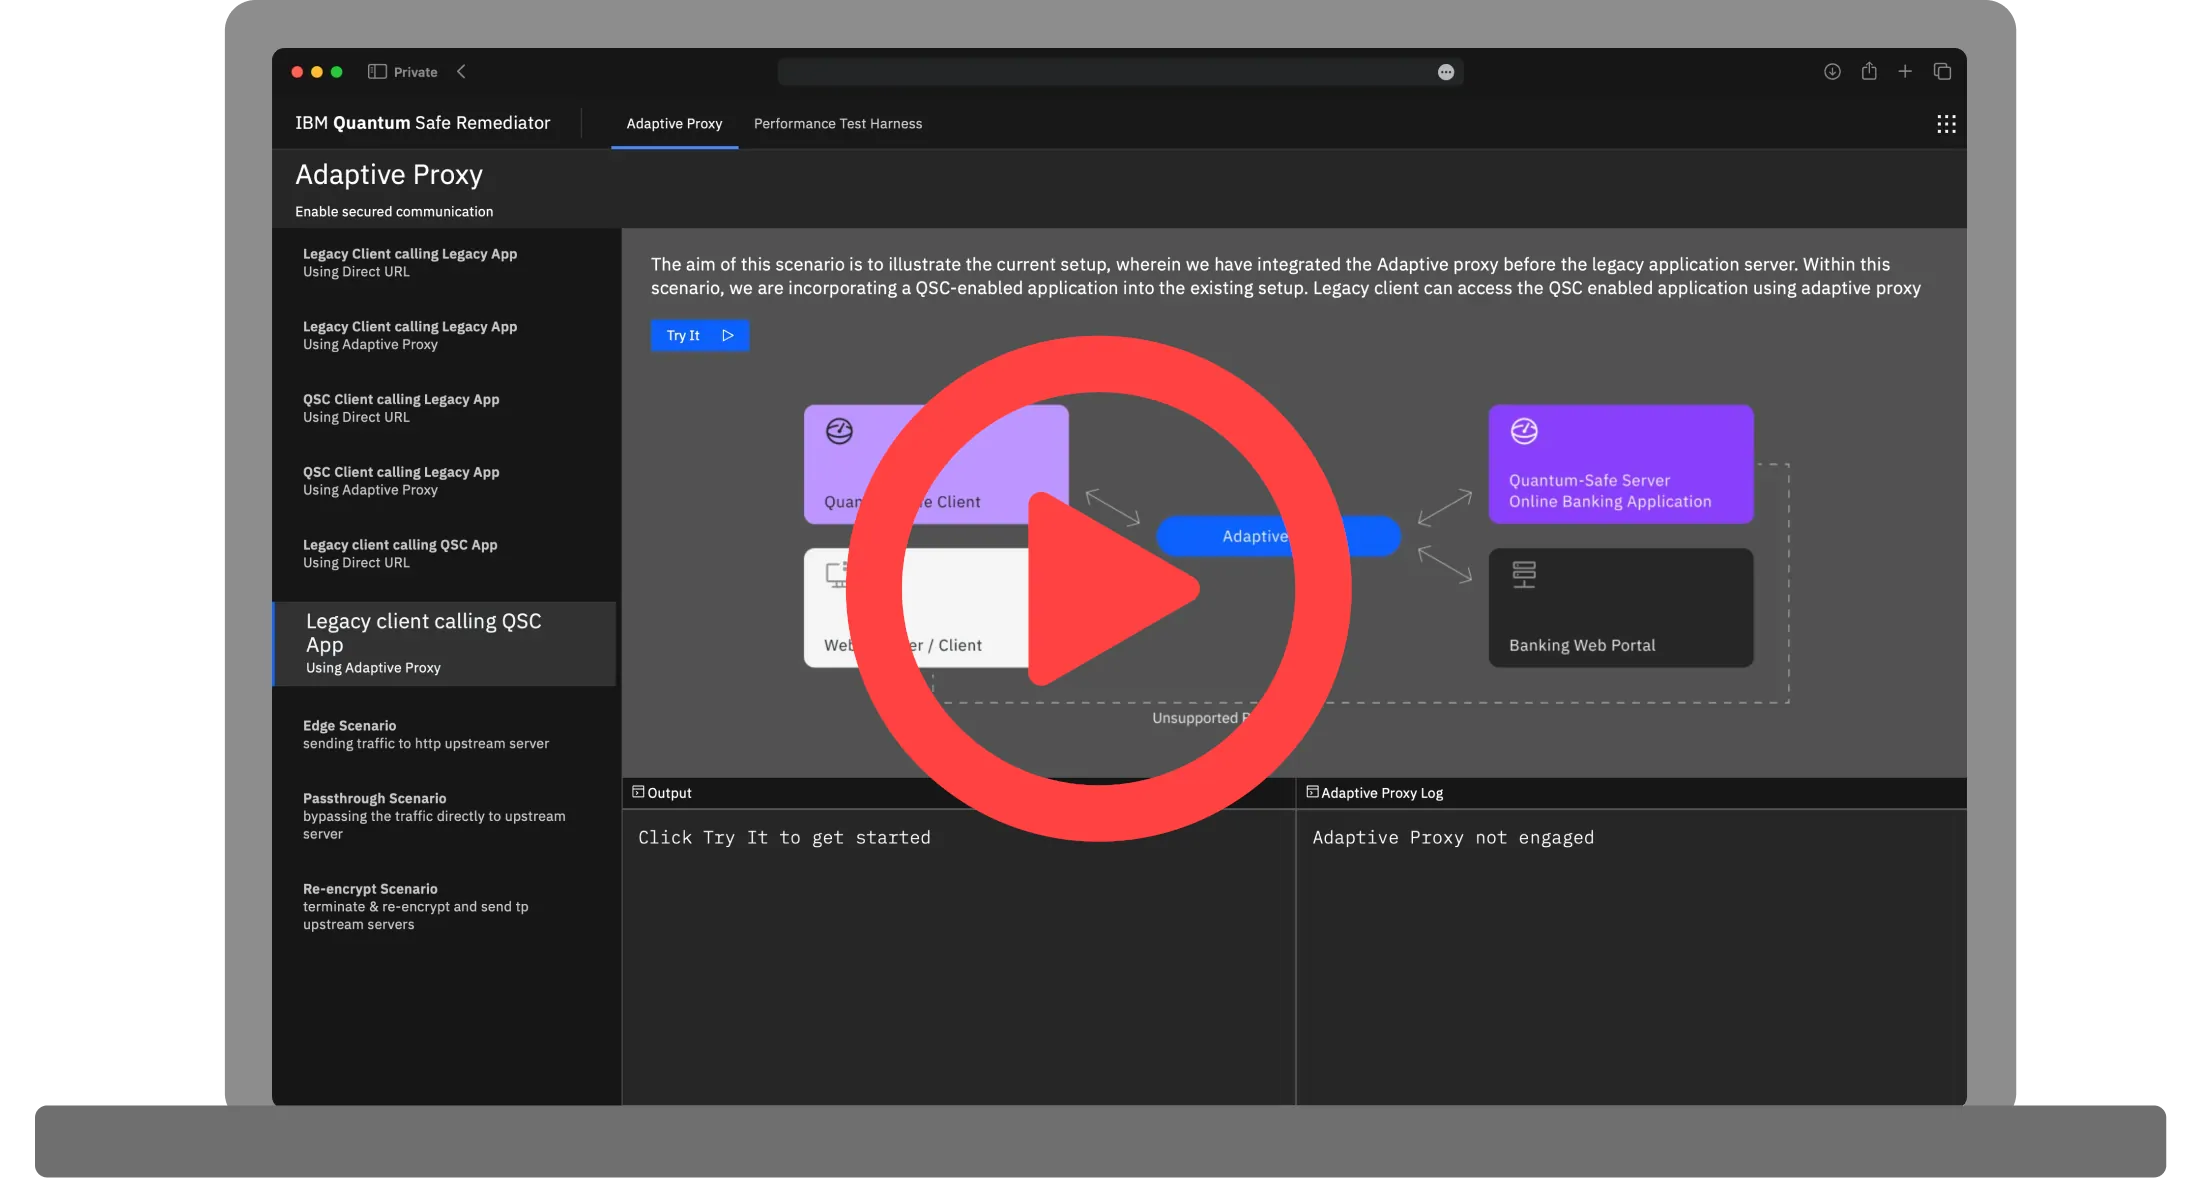Click the Quantum-Safe Server Online Banking Application box
Image resolution: width=2200 pixels, height=1178 pixels.
[1621, 464]
